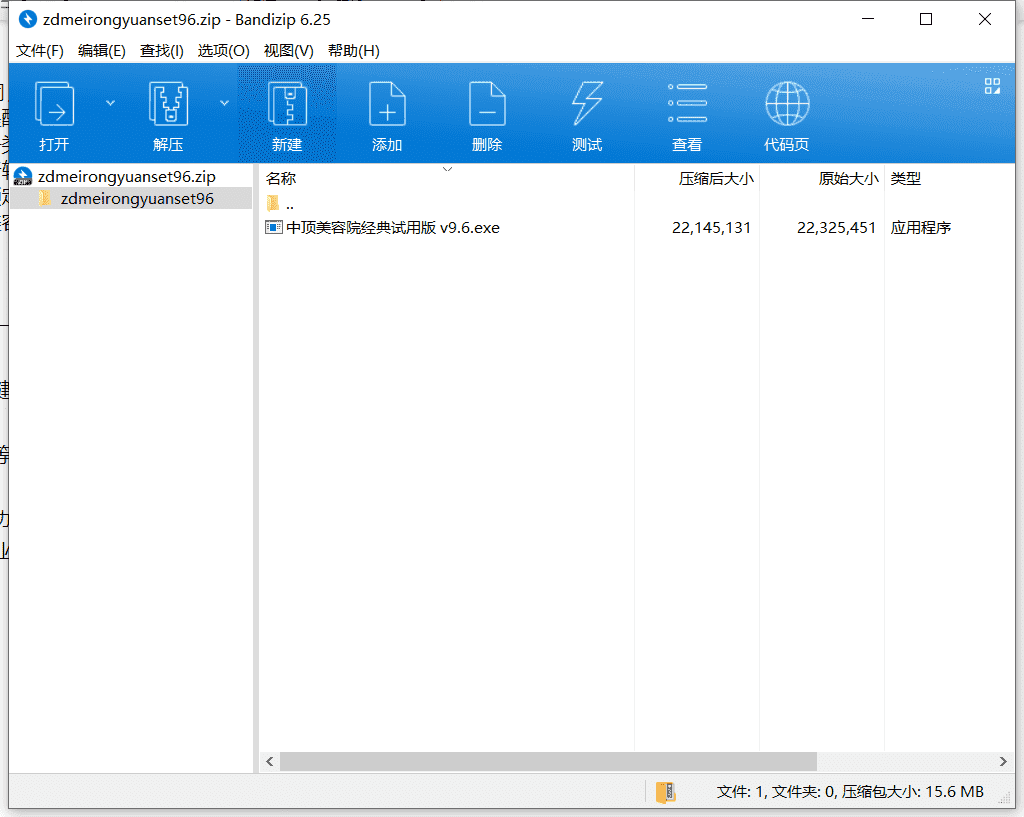Screen dimensions: 1024x817
Task: Select 中顶美容院经典试用版 v9.6.exe file
Action: (392, 227)
